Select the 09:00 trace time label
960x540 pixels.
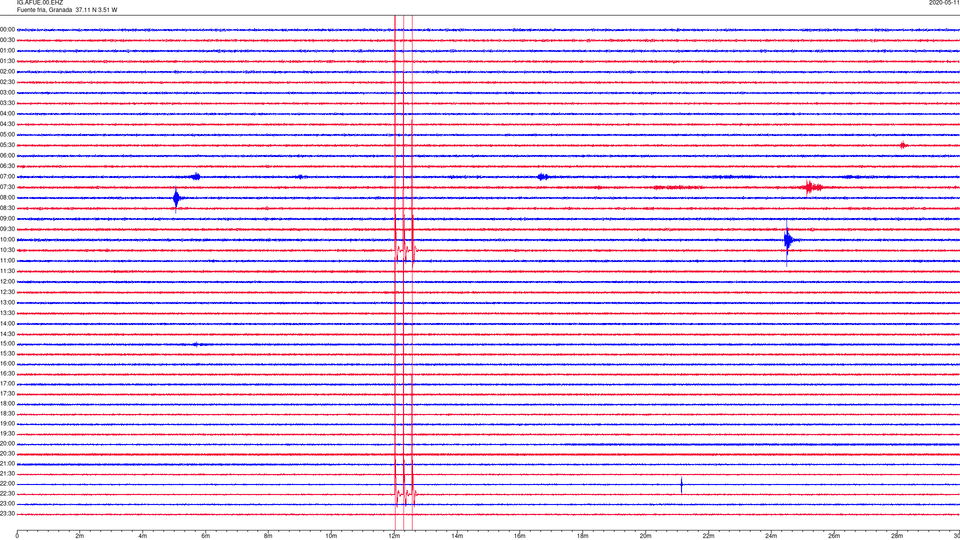8,219
